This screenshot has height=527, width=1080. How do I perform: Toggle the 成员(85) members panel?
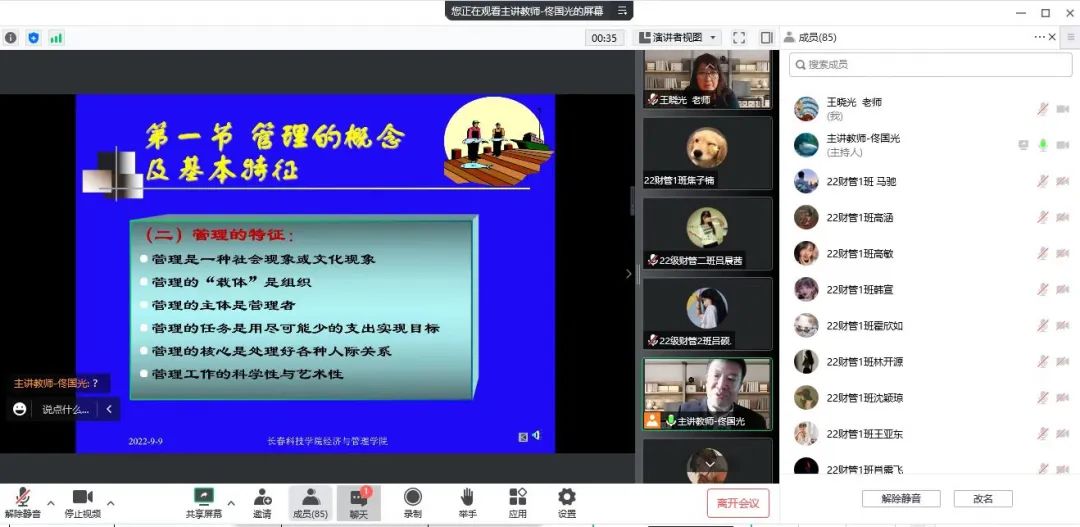[310, 502]
